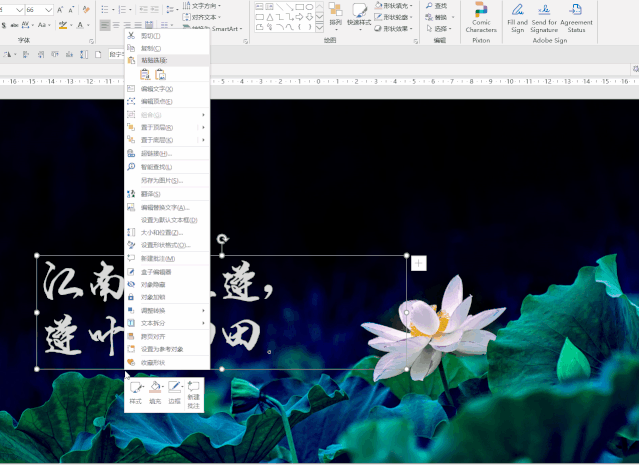This screenshot has height=465, width=639.
Task: Open 形状填充 (Shape Fill) dropdown
Action: [x=394, y=6]
